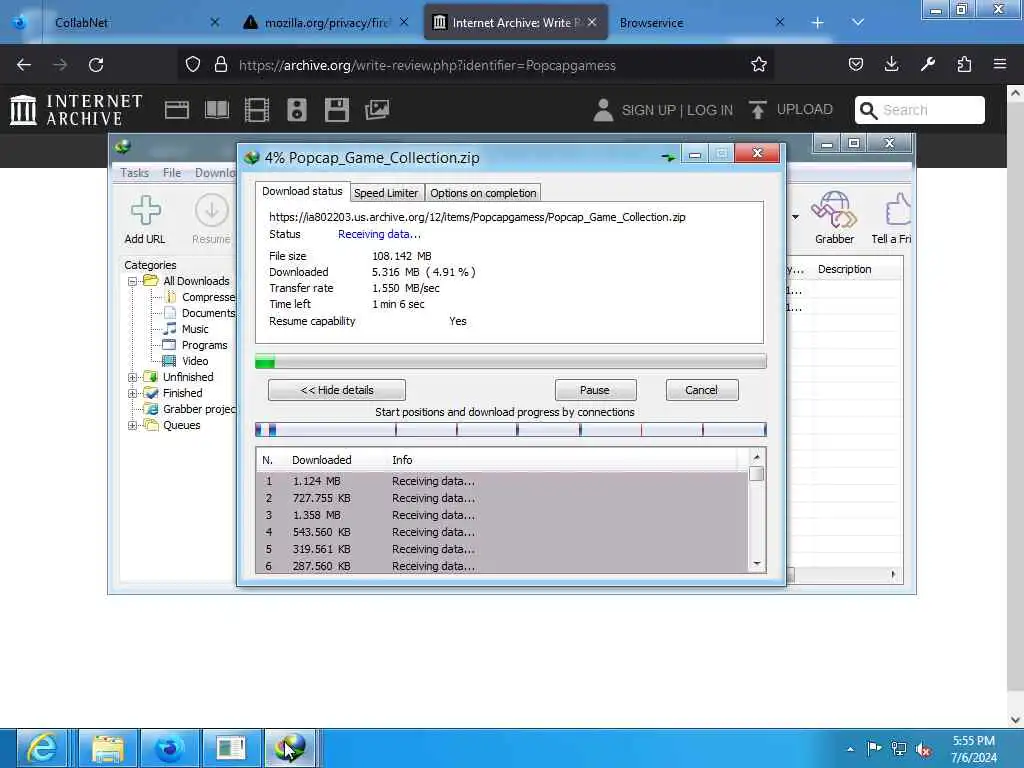Open the Grabber tool in IDM
1024x768 pixels.
point(834,210)
